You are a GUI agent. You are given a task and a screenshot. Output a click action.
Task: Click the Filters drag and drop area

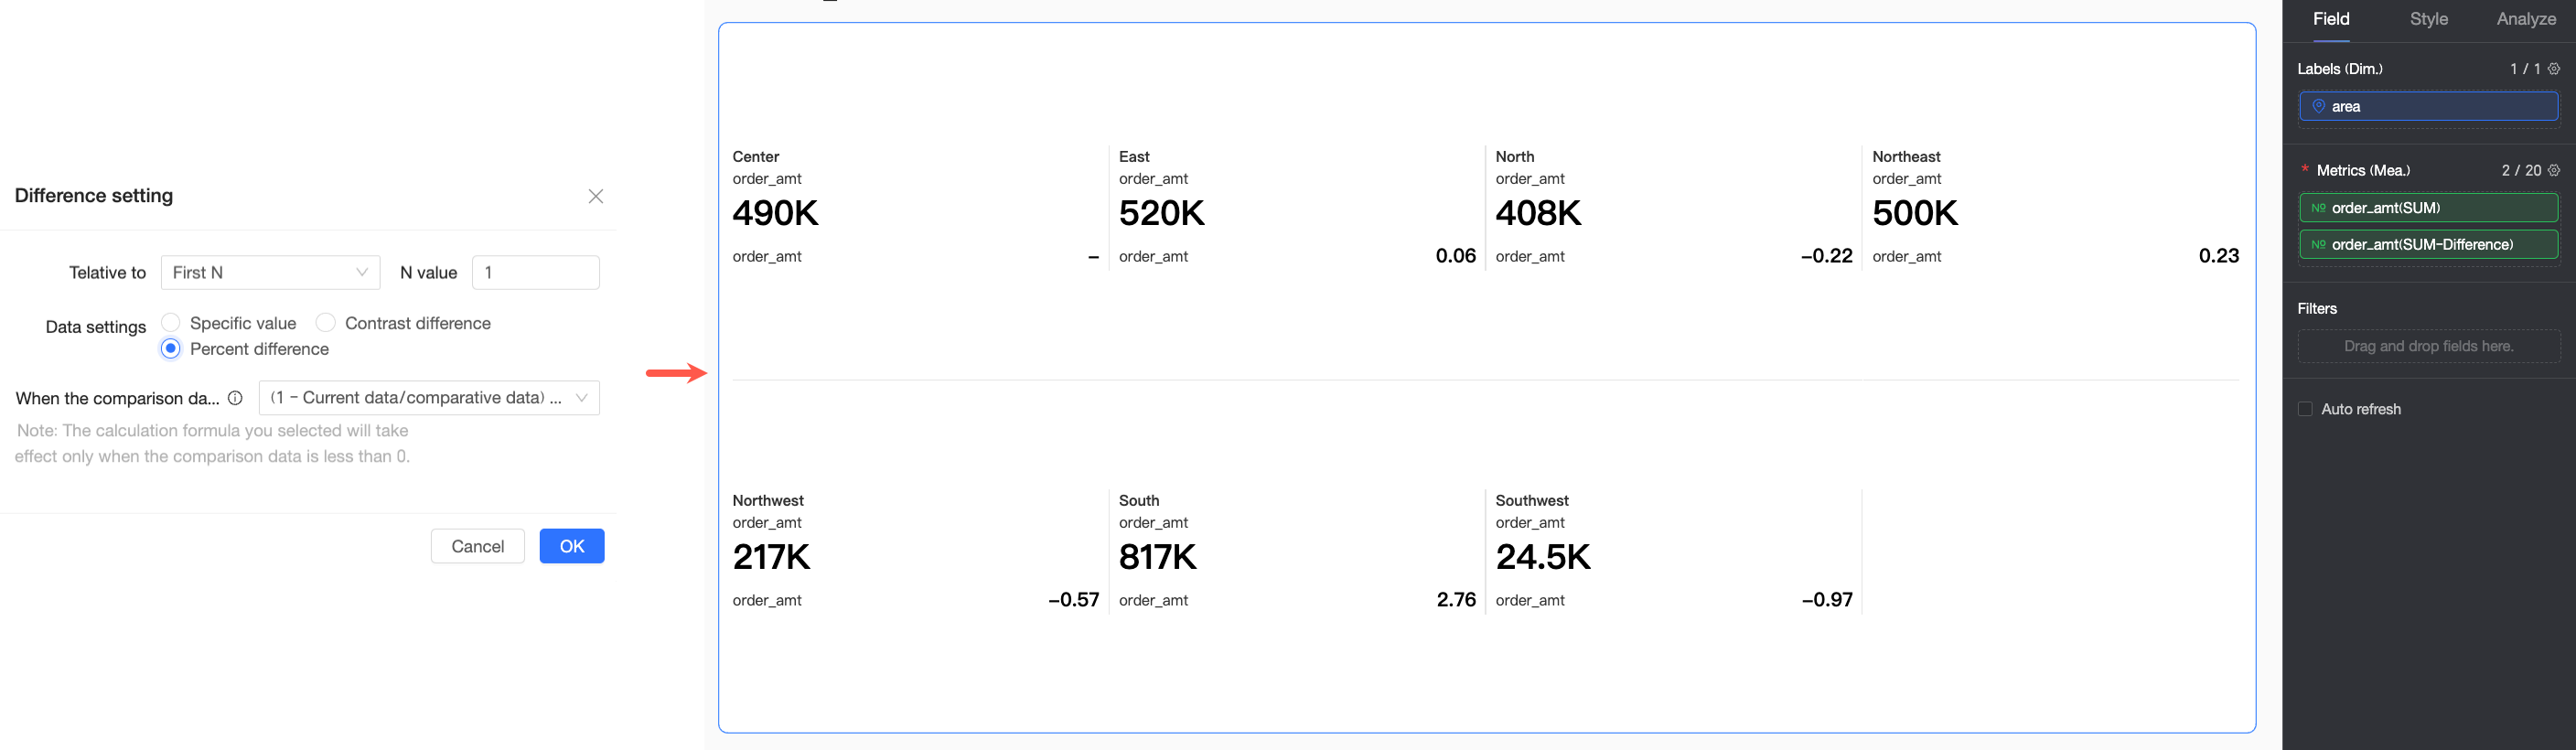click(2428, 346)
